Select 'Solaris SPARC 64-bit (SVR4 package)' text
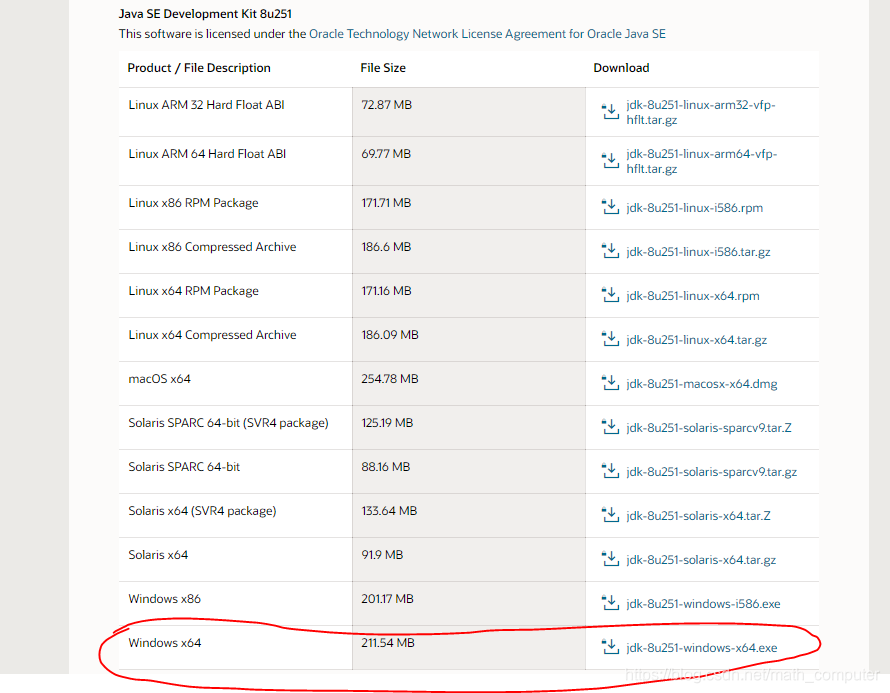890x693 pixels. pyautogui.click(x=228, y=423)
